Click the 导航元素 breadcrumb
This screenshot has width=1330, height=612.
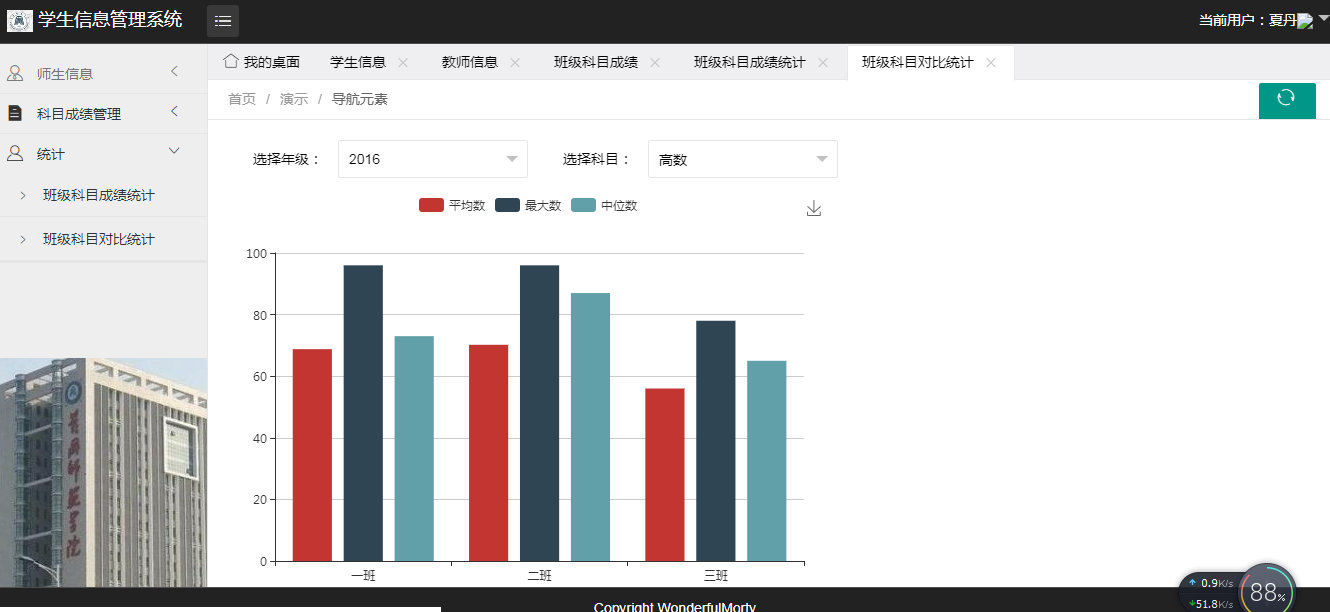tap(360, 99)
